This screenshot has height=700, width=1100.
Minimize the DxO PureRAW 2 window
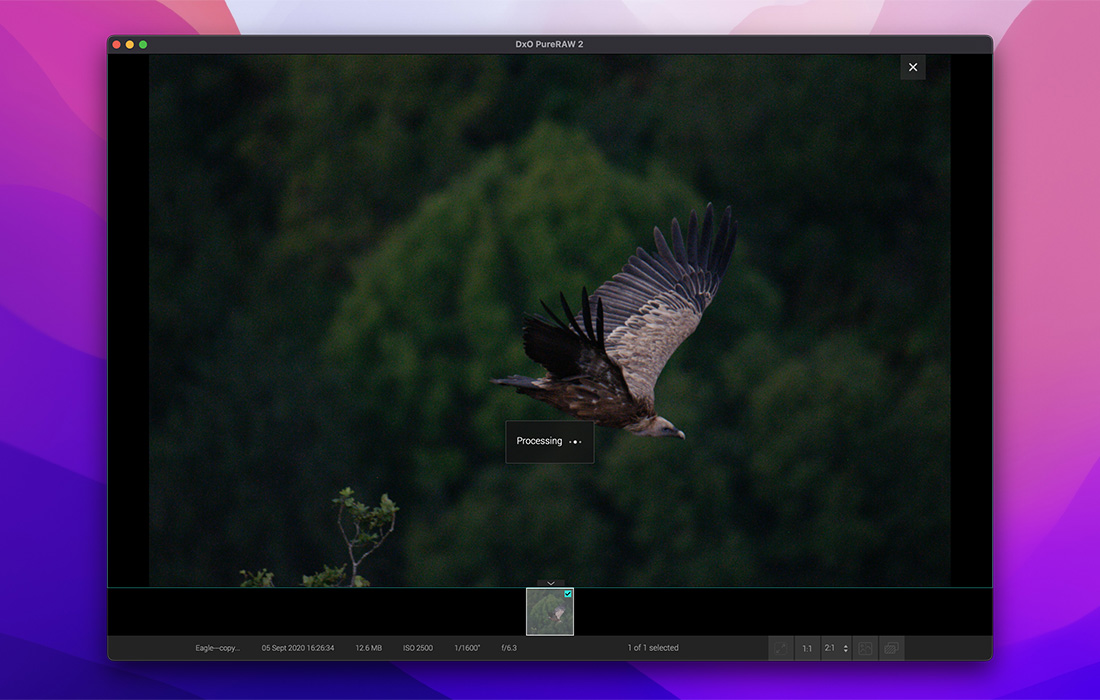point(129,45)
